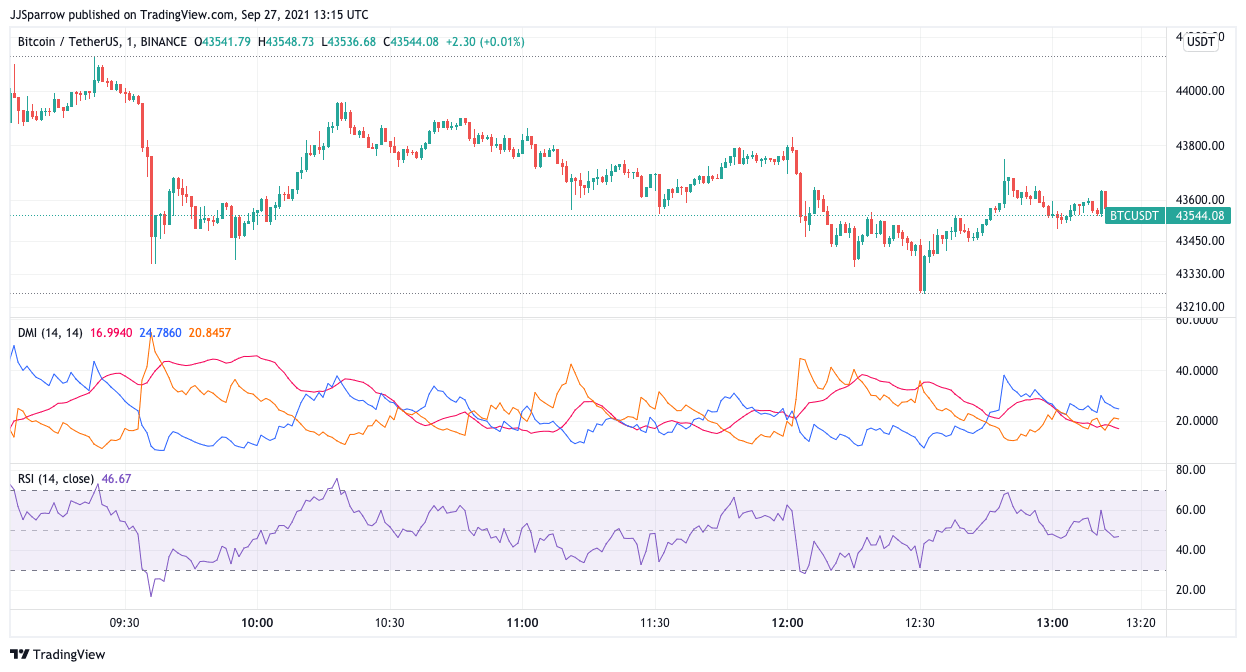The width and height of the screenshot is (1246, 672).
Task: Click the 13:20 time axis label
Action: (x=1141, y=622)
